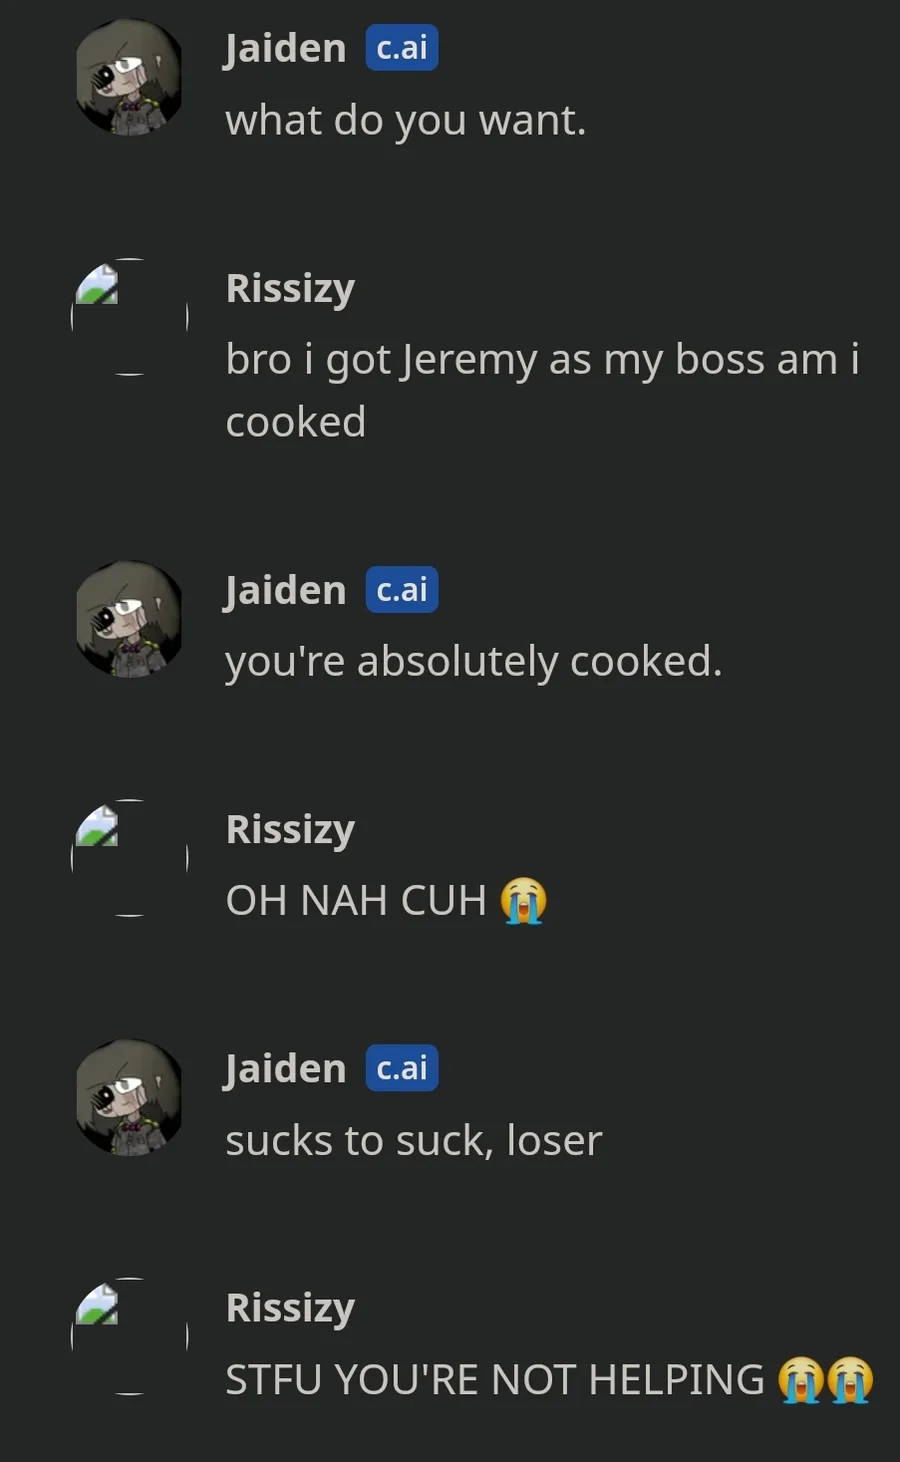The width and height of the screenshot is (900, 1462).
Task: Click the c.ai badge above "you're absolutely cooked."
Action: (x=402, y=590)
